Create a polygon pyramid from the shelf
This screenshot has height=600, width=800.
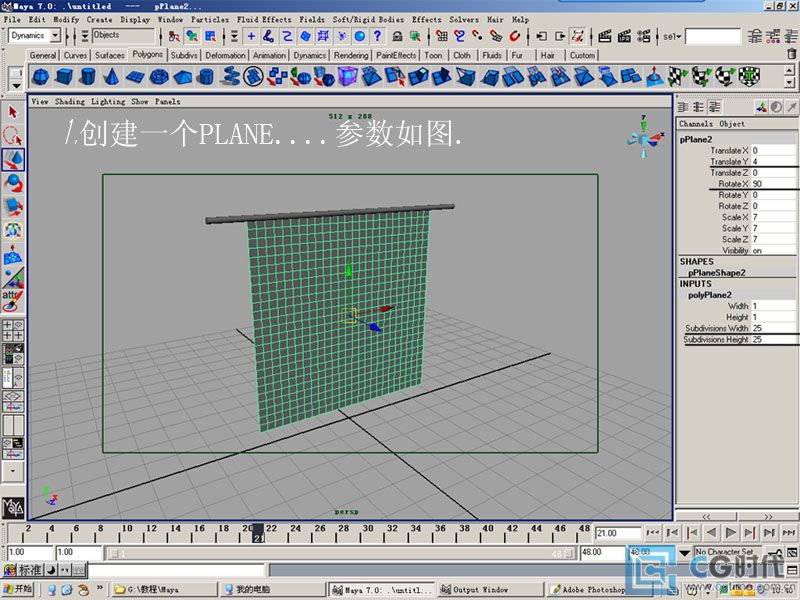183,77
